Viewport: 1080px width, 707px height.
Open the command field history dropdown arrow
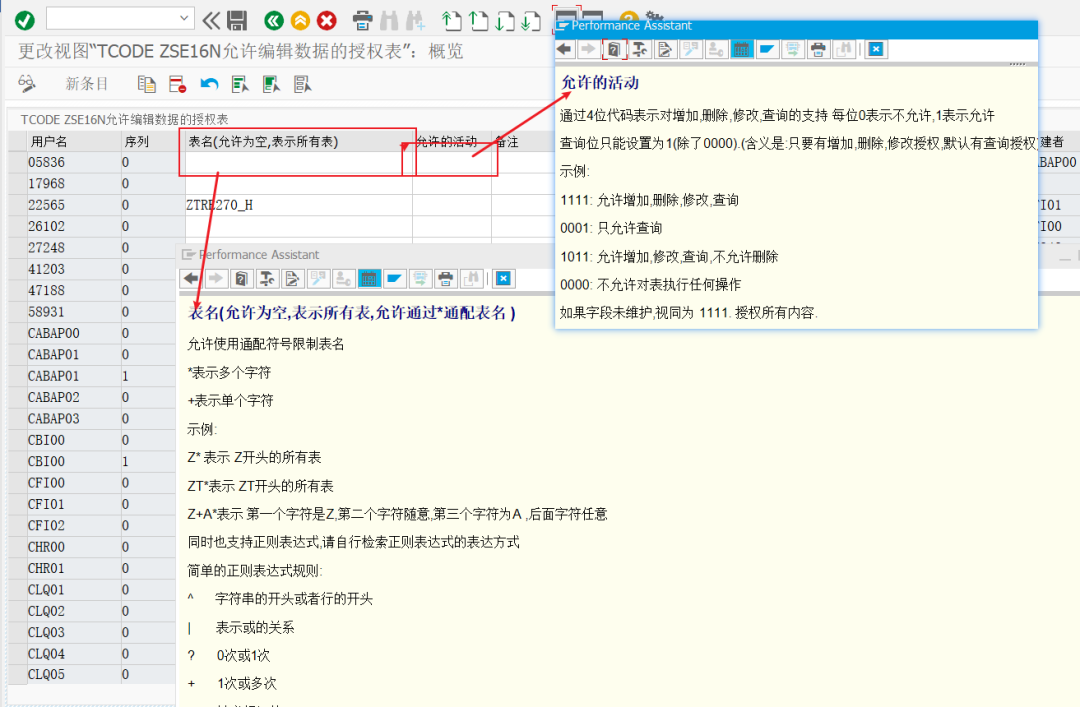(x=185, y=19)
